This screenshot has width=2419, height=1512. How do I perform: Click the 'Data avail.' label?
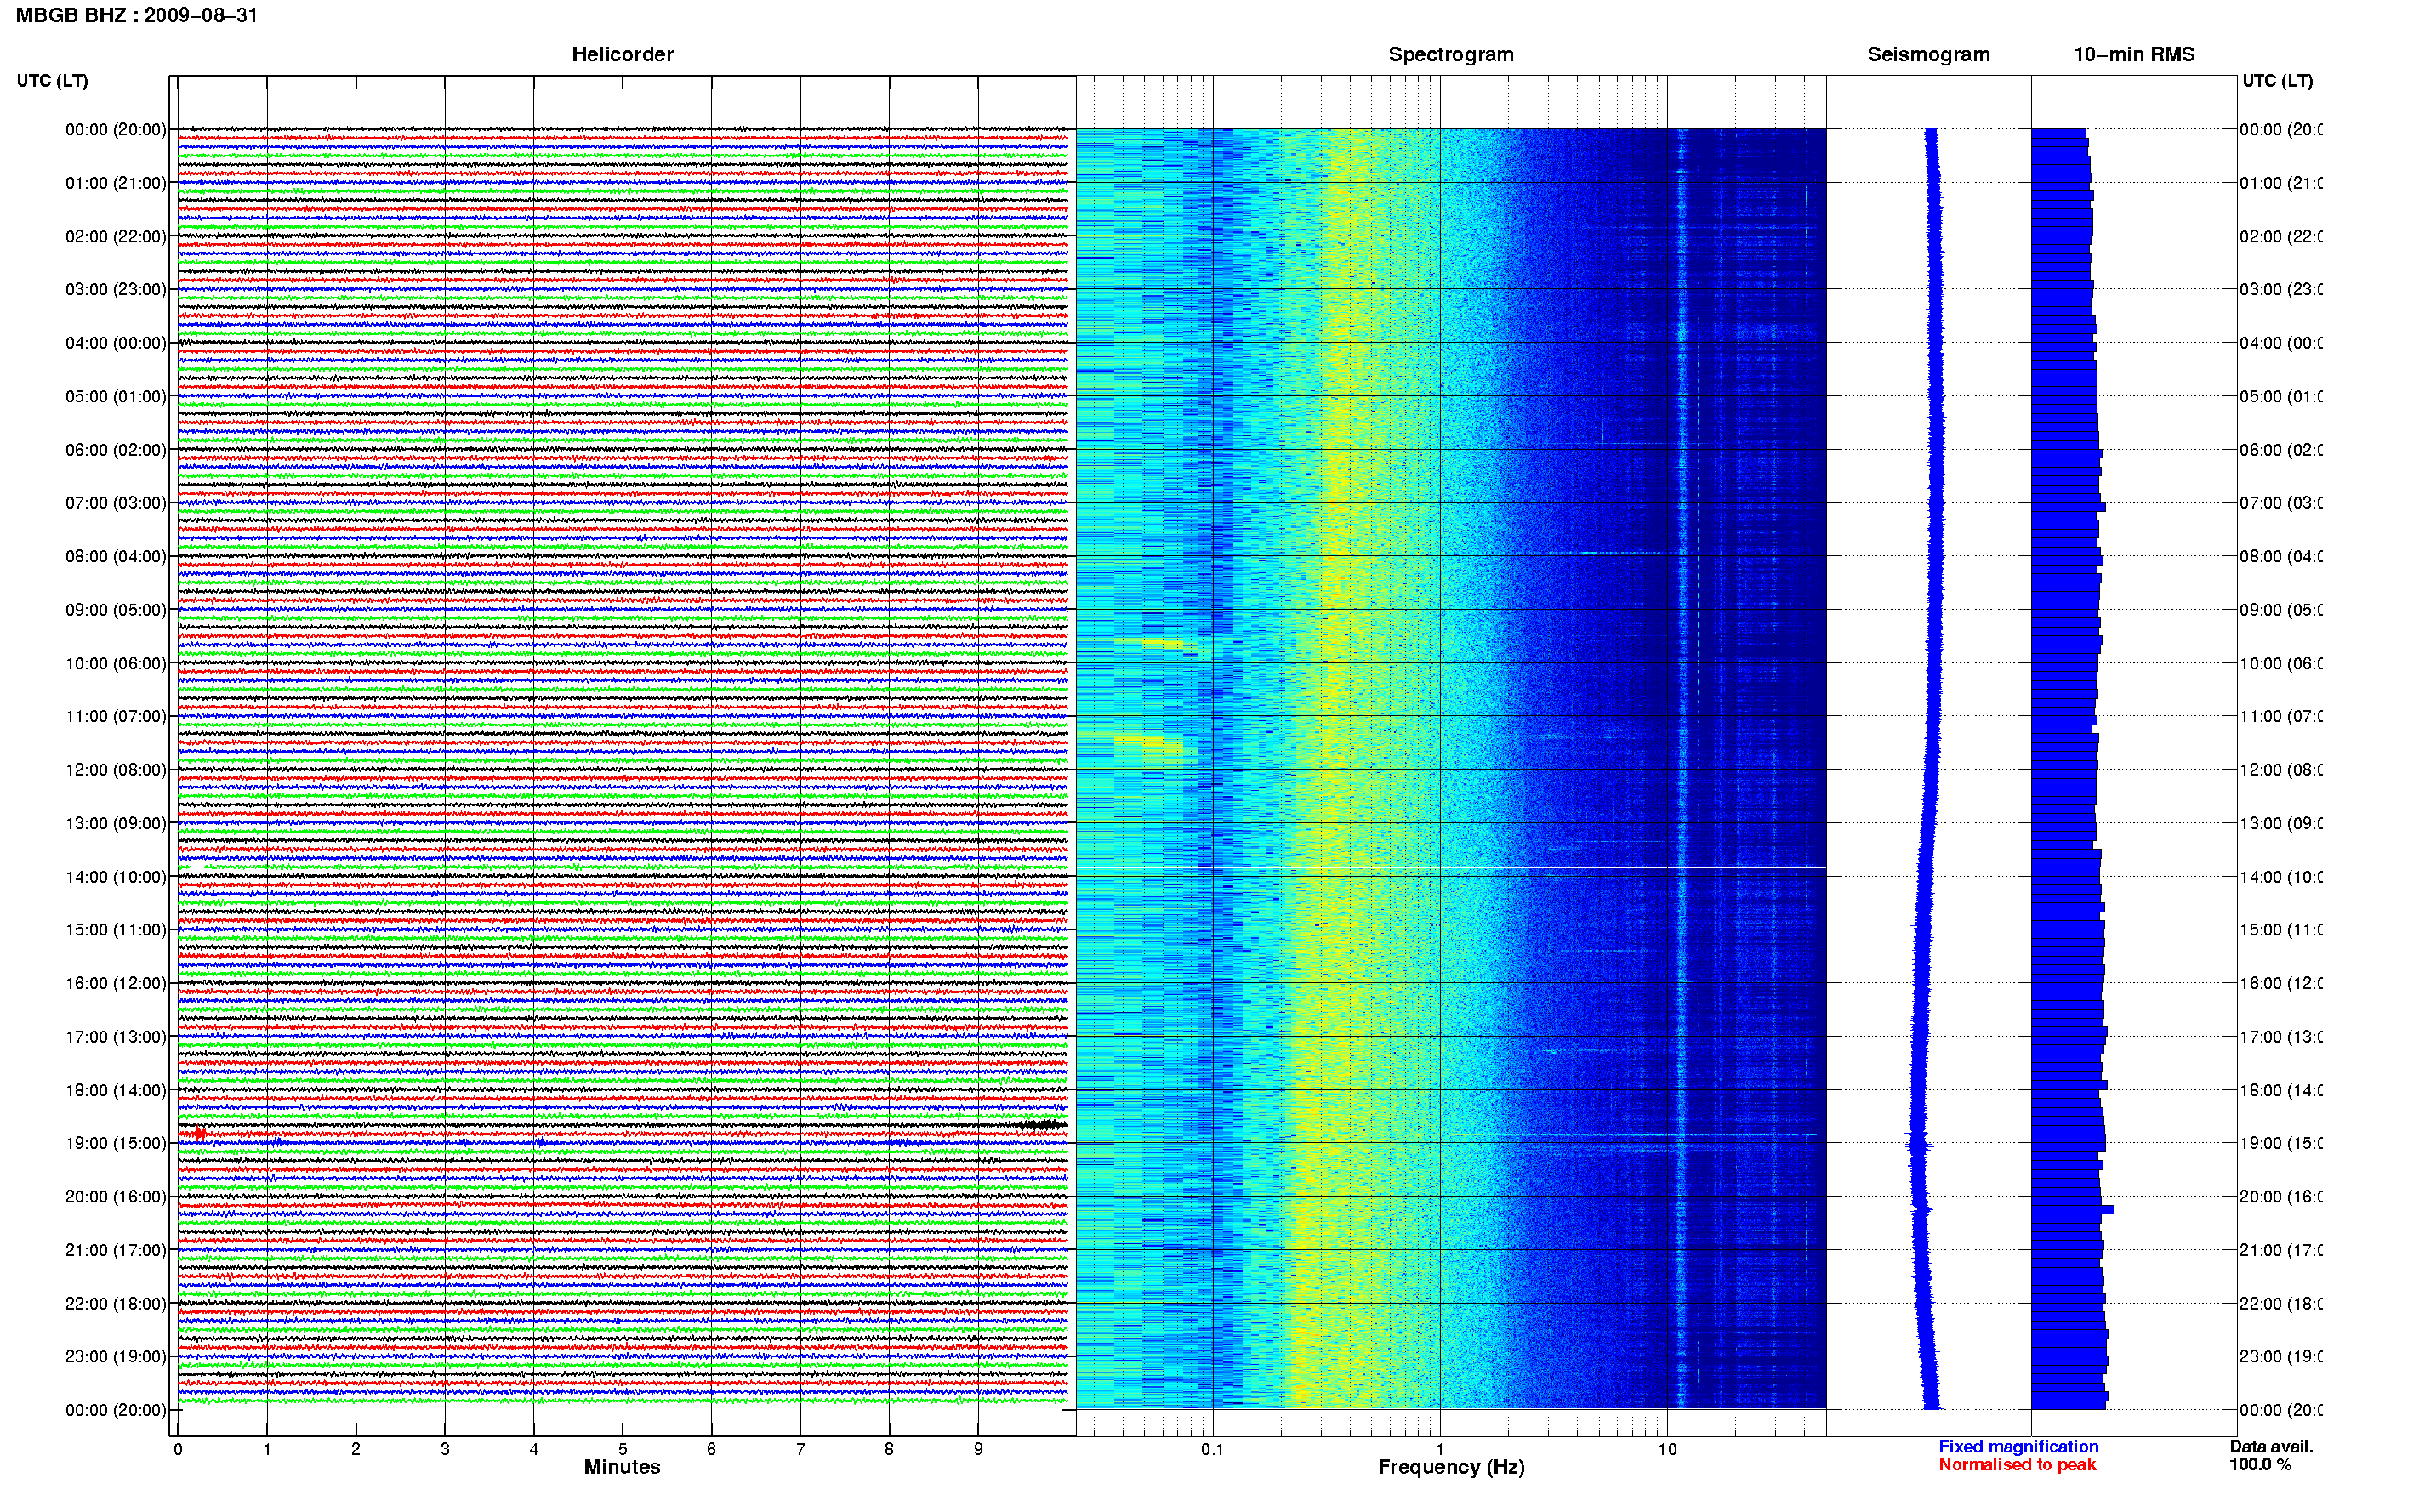pyautogui.click(x=2271, y=1447)
